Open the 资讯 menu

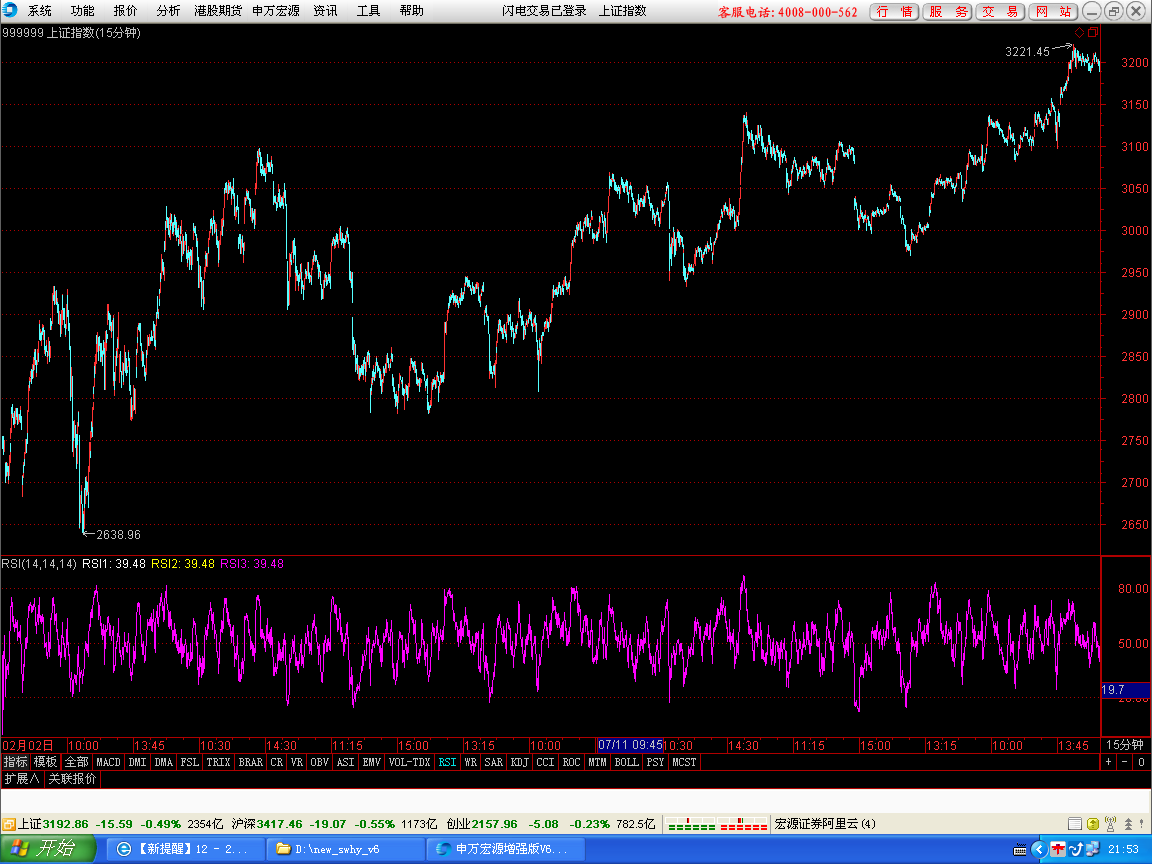coord(325,11)
